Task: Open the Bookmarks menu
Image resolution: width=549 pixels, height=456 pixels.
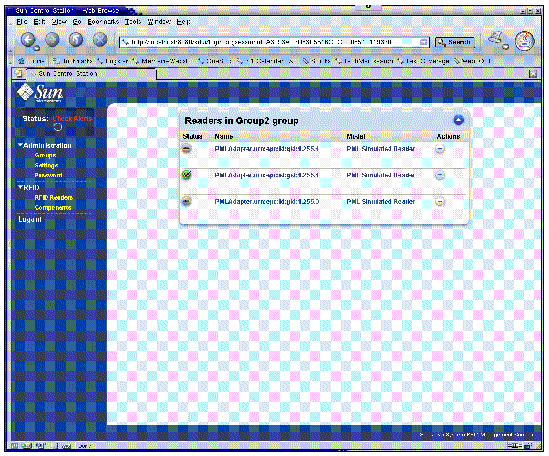Action: [x=103, y=22]
